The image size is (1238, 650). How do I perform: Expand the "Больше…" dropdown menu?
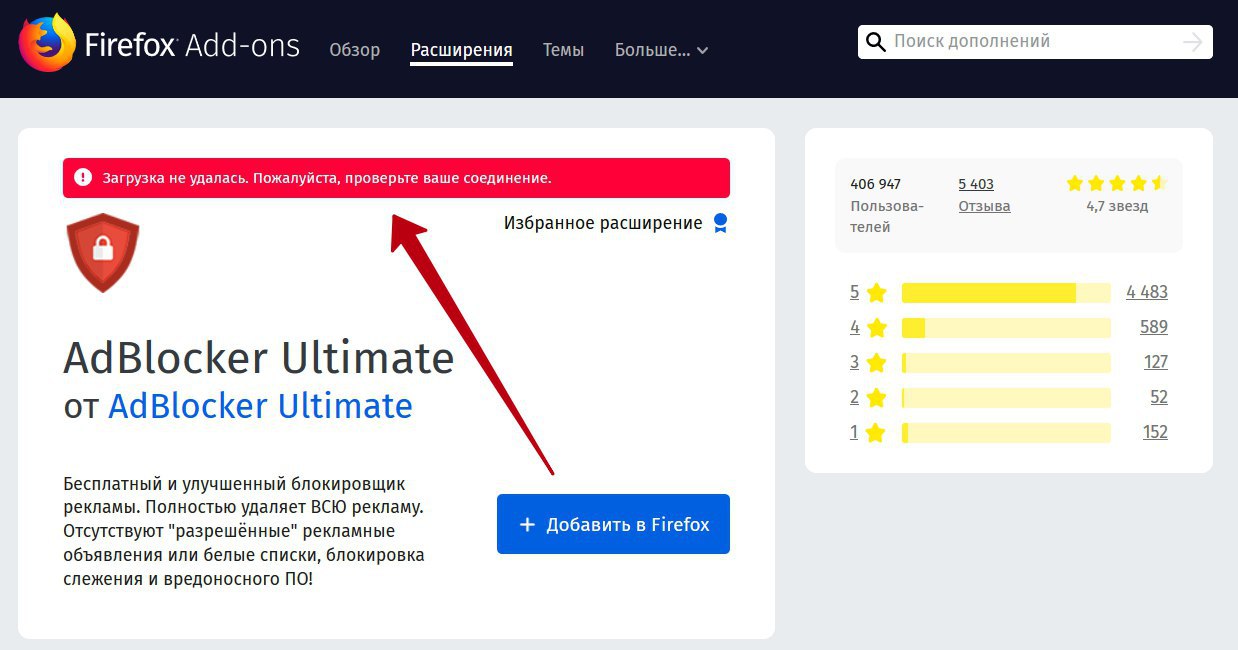click(661, 50)
